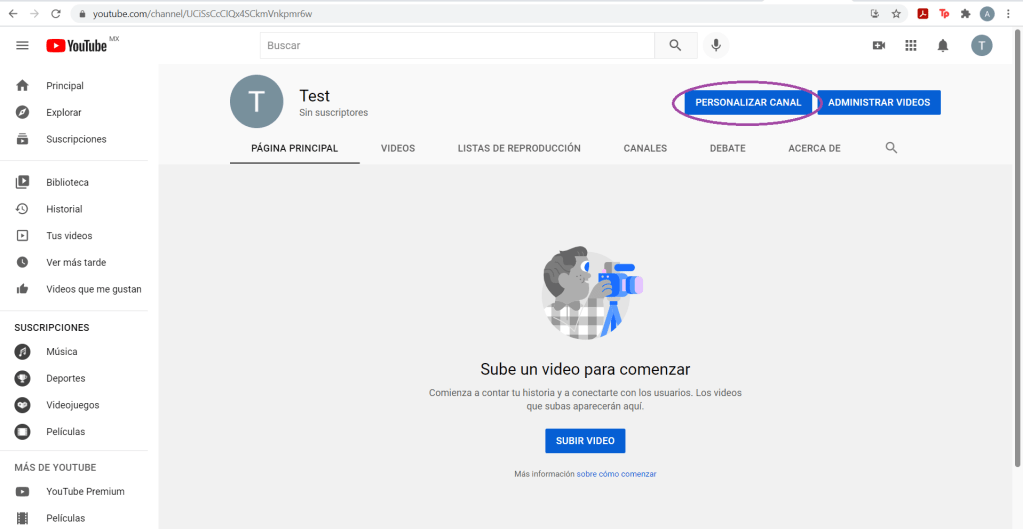Viewport: 1023px width, 529px height.
Task: Switch to DEBATE tab
Action: click(x=727, y=148)
